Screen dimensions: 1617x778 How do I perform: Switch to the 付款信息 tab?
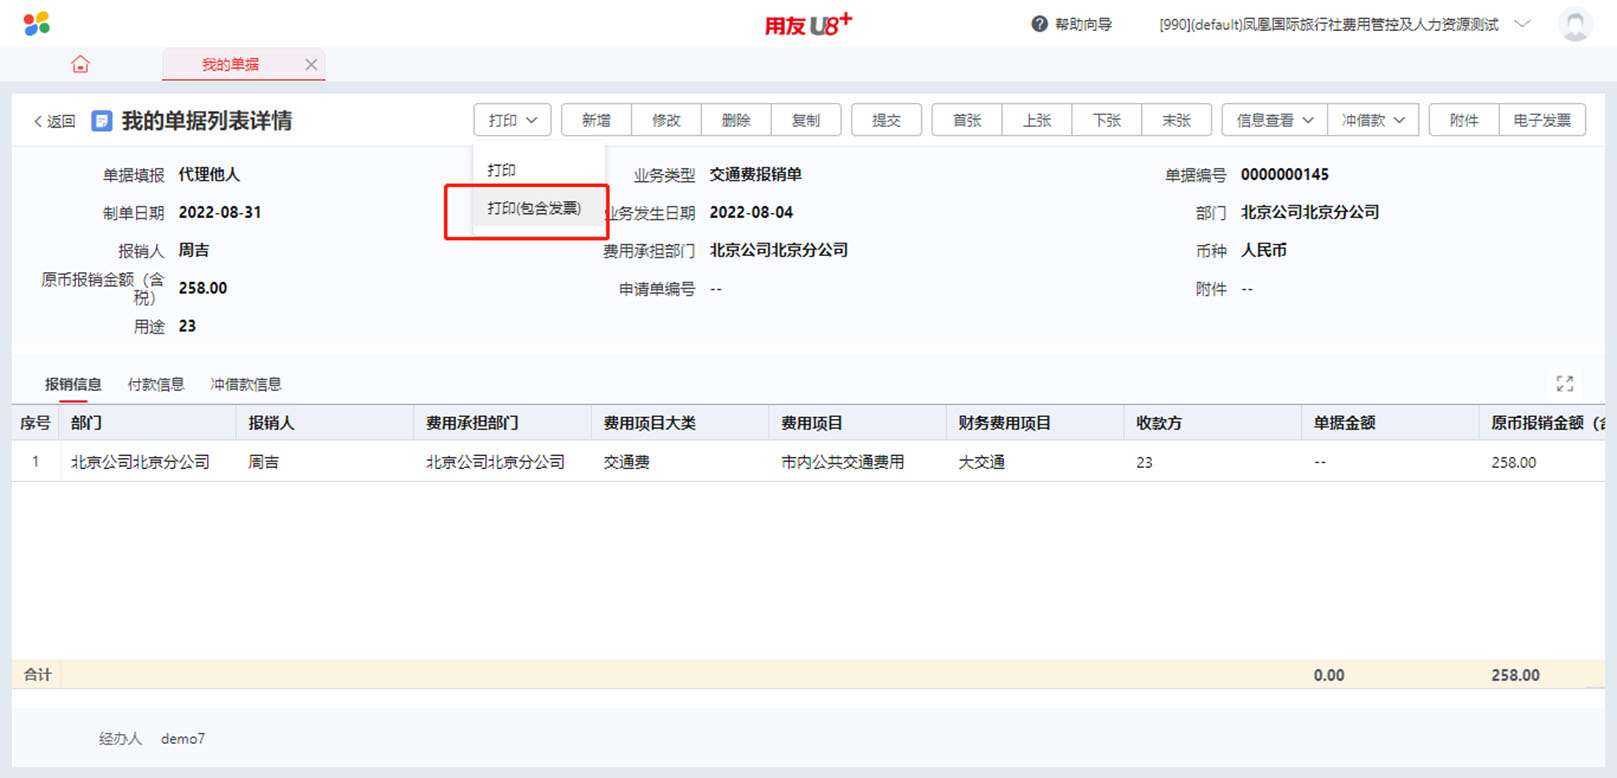156,384
